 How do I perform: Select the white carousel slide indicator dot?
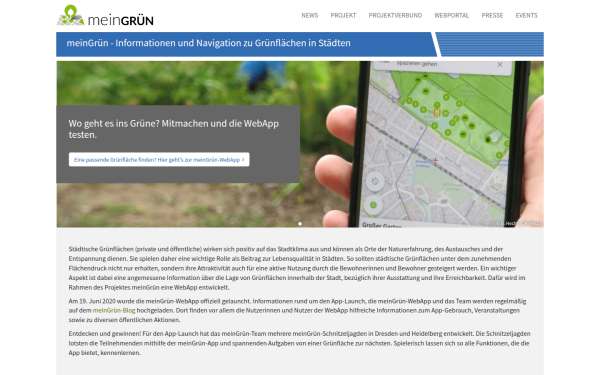(x=300, y=223)
